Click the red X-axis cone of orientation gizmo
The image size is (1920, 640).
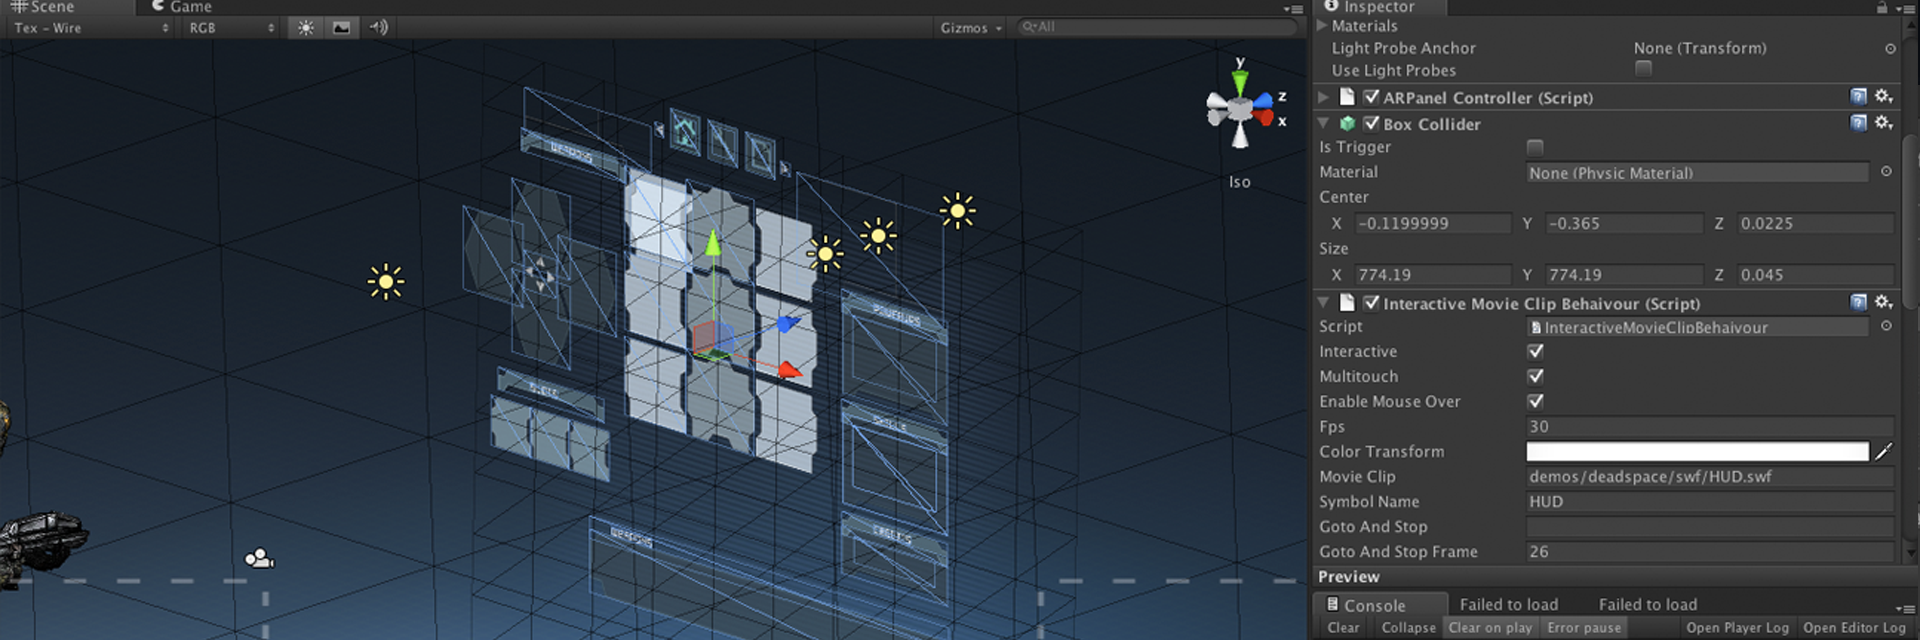tap(1264, 117)
